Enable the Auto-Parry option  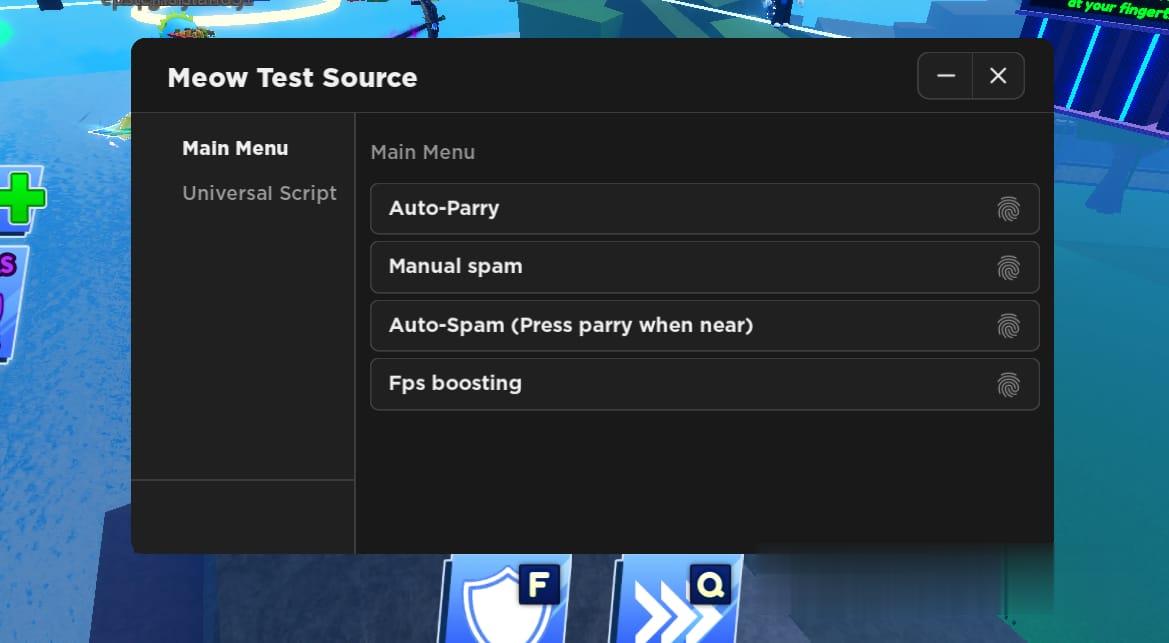click(444, 209)
